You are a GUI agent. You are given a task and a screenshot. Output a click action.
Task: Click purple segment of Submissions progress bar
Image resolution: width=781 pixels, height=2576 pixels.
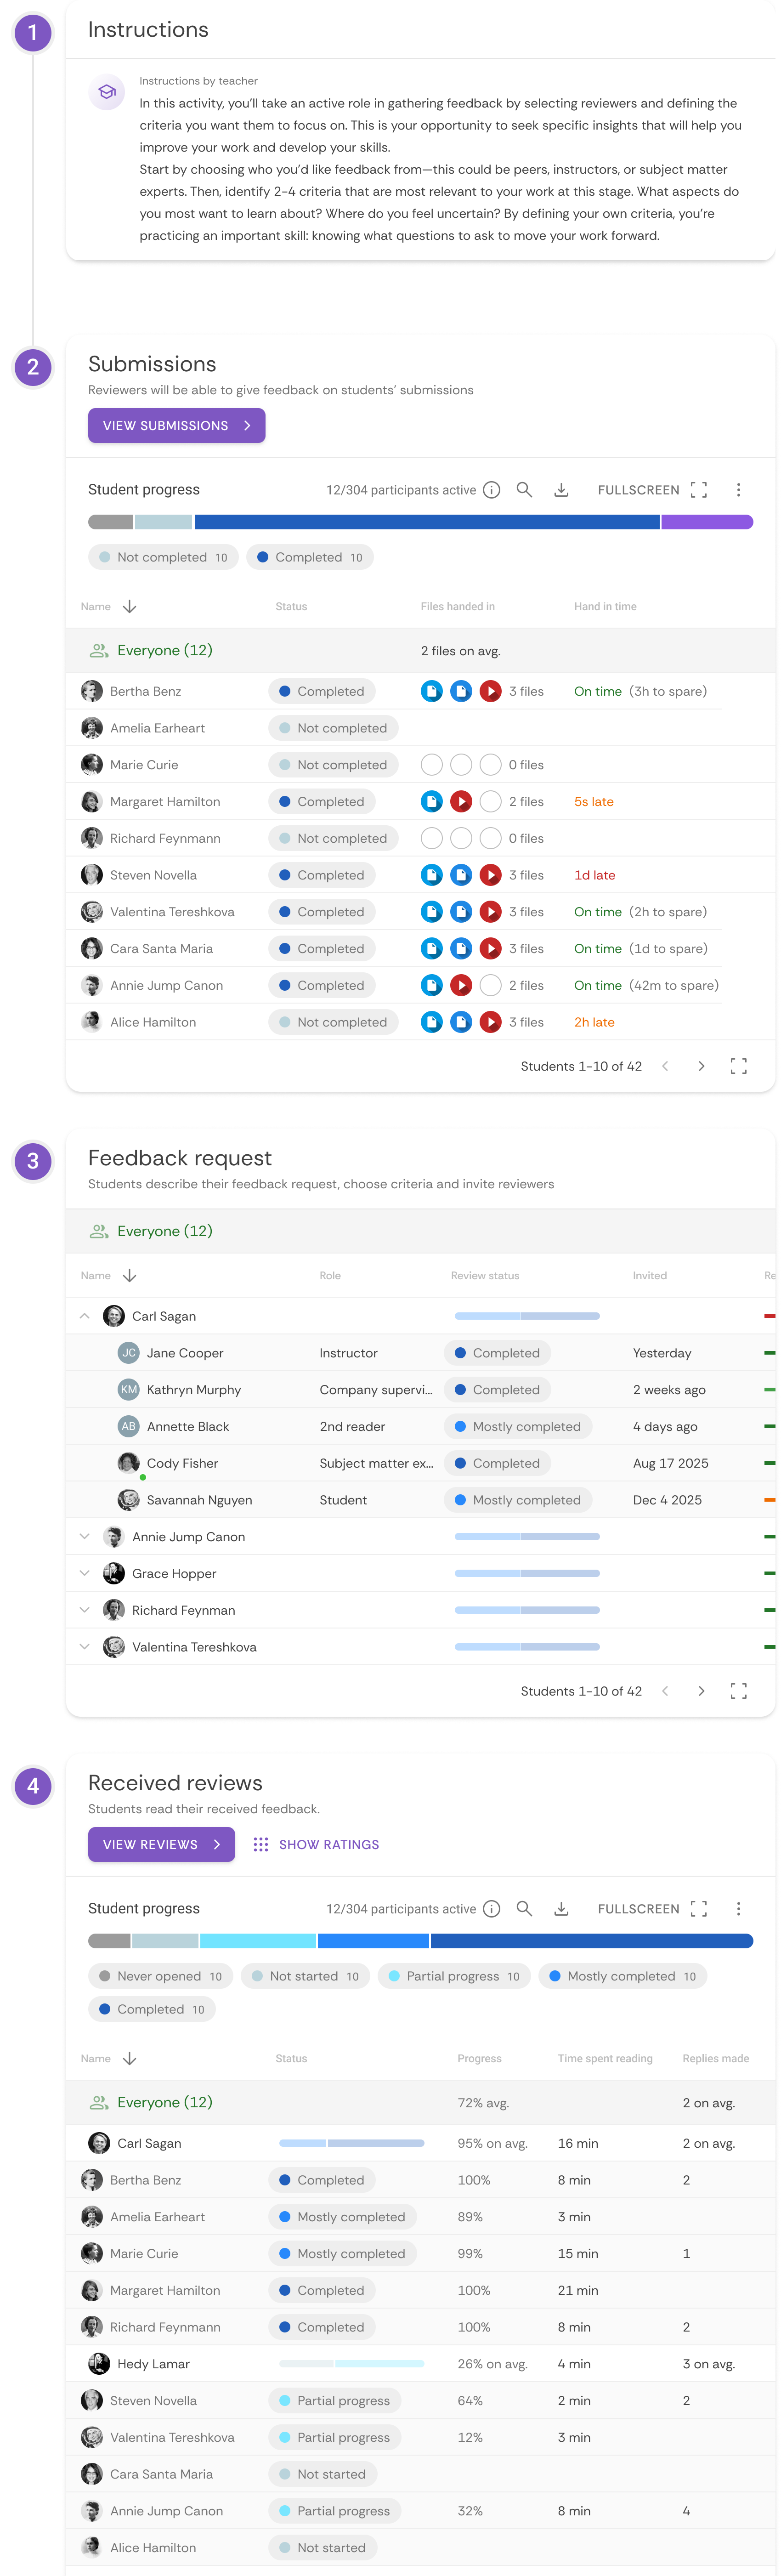pos(706,522)
